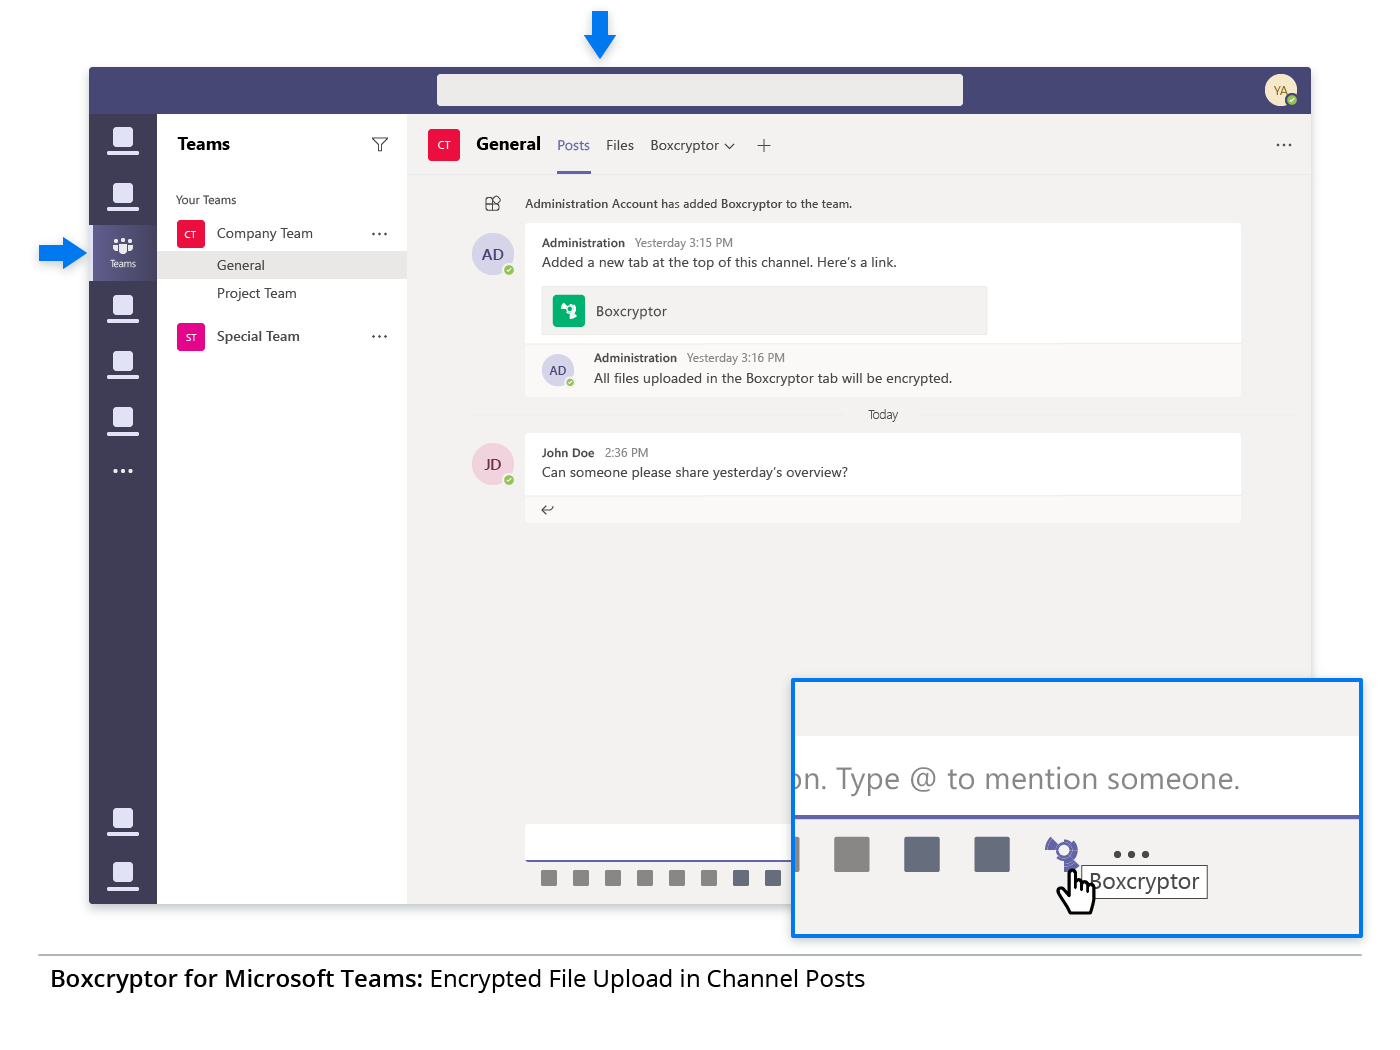Viewport: 1400px width, 1050px height.
Task: Click the search bar at top
Action: (700, 90)
